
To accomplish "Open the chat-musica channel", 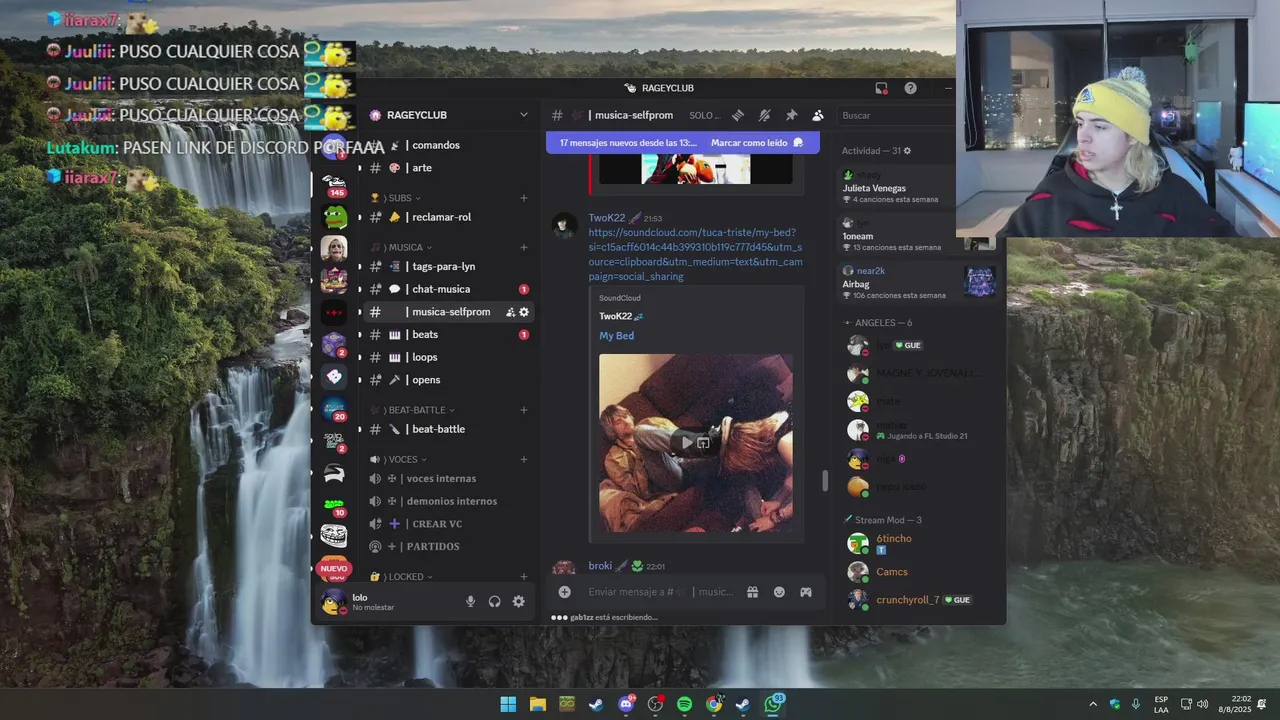I will pos(449,289).
